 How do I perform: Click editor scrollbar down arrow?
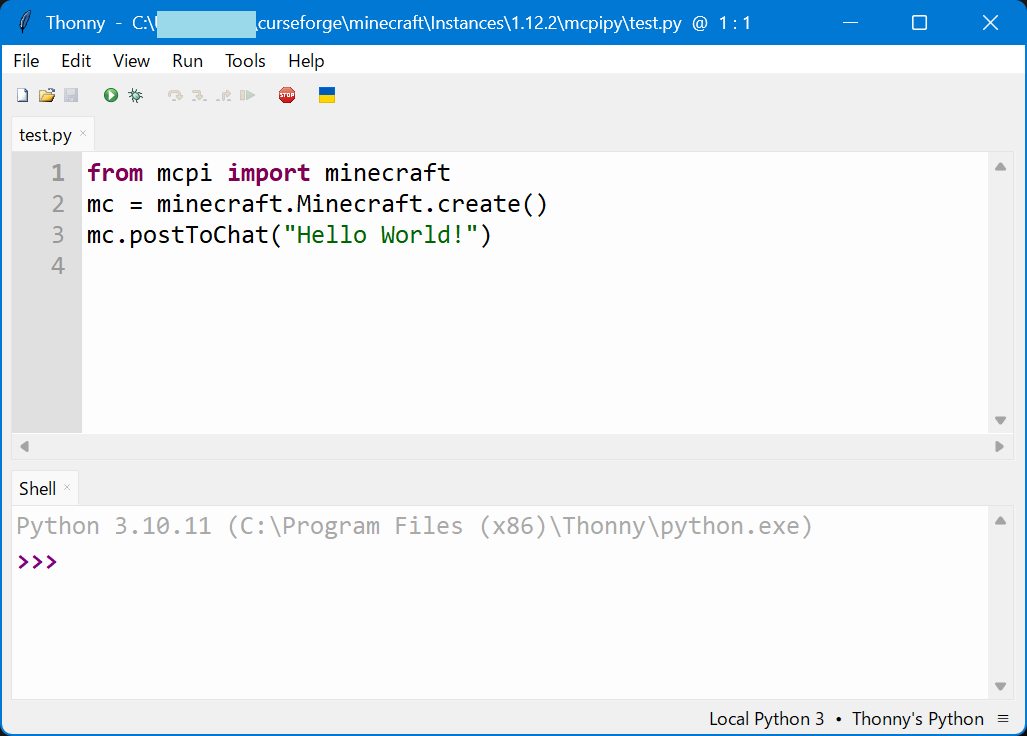point(1000,420)
